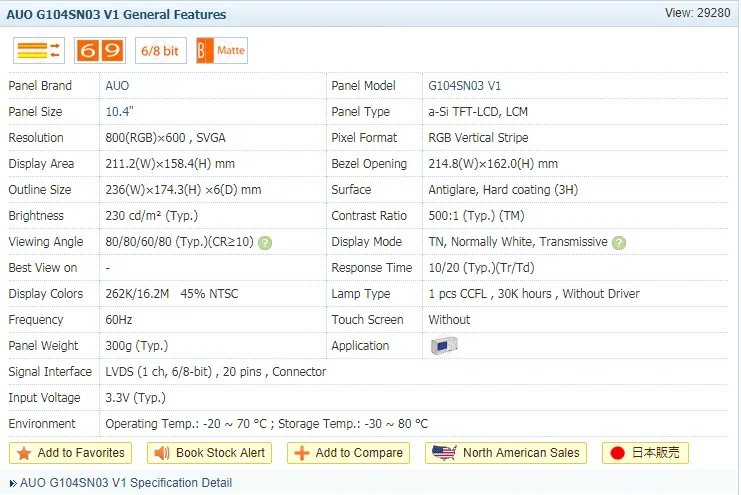Click the Brightness value 230 cd/m² (Typ.)
The height and width of the screenshot is (495, 741).
[152, 216]
